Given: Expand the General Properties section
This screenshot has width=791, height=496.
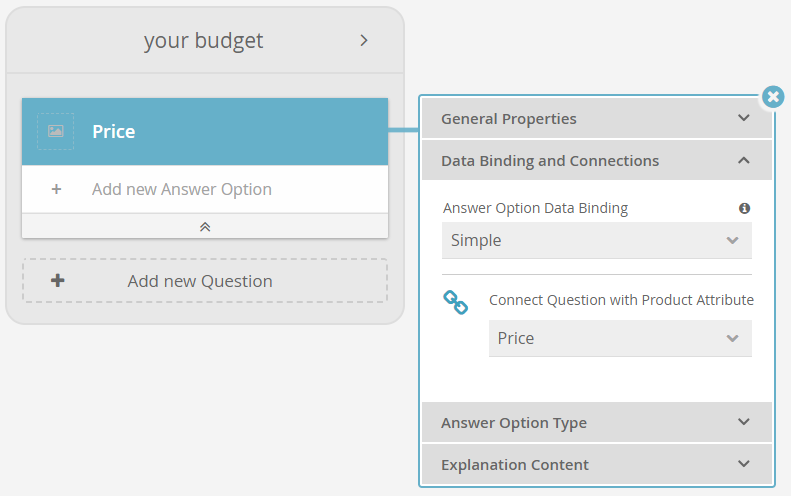Looking at the screenshot, I should [x=597, y=119].
